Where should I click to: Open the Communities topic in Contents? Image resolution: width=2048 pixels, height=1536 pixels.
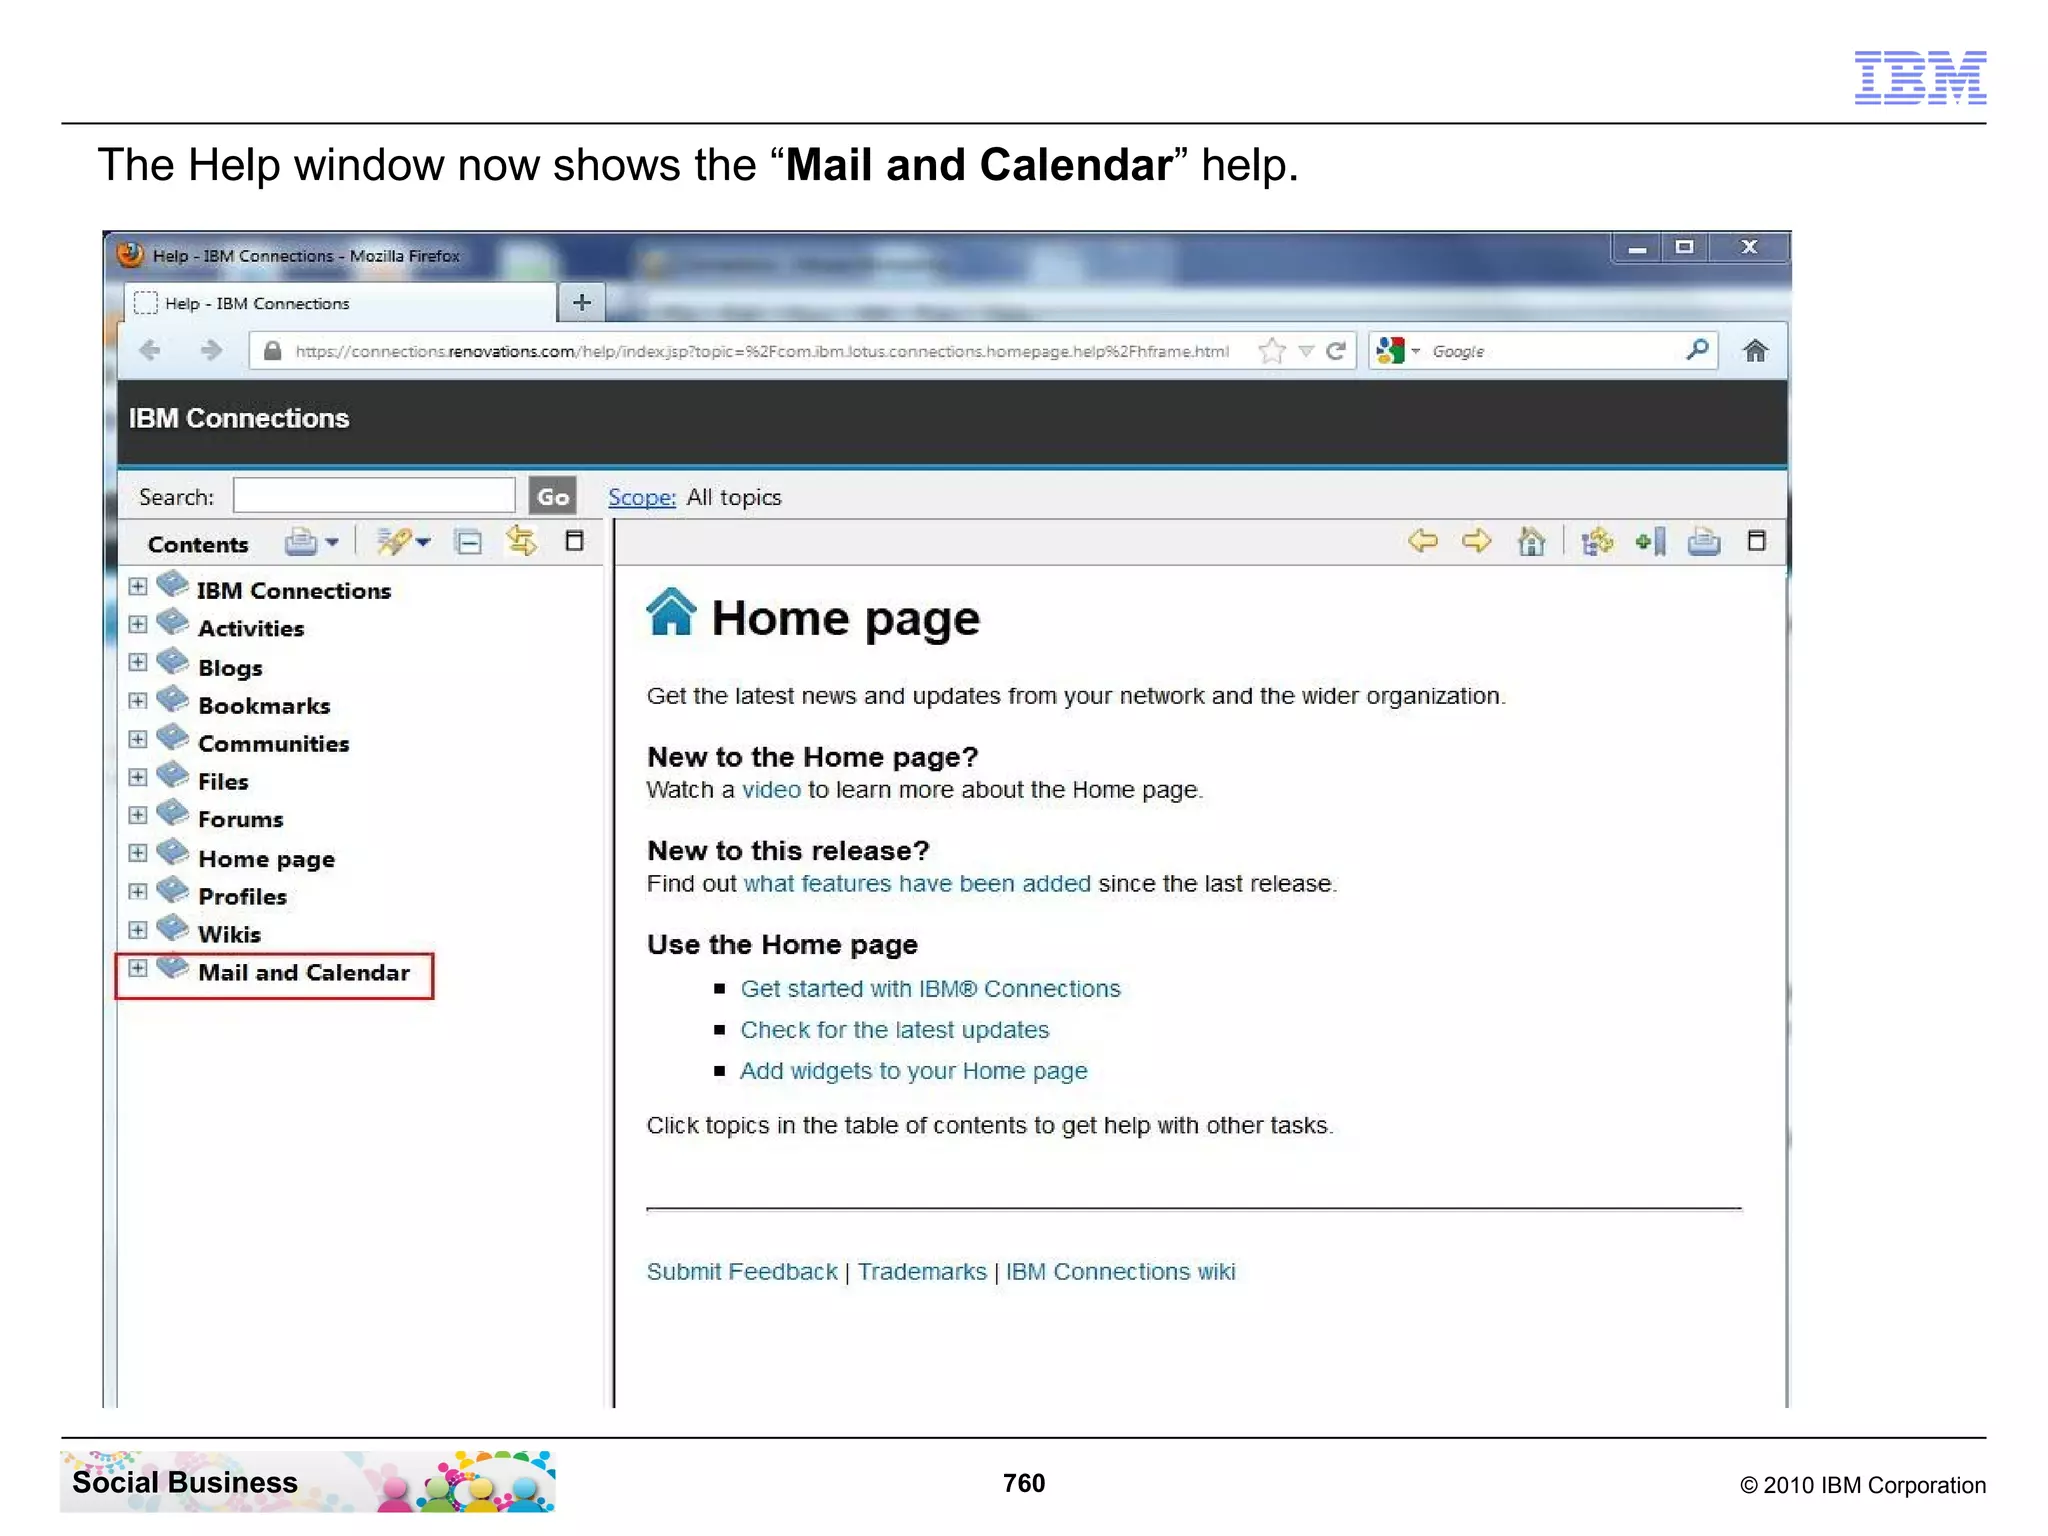click(274, 744)
